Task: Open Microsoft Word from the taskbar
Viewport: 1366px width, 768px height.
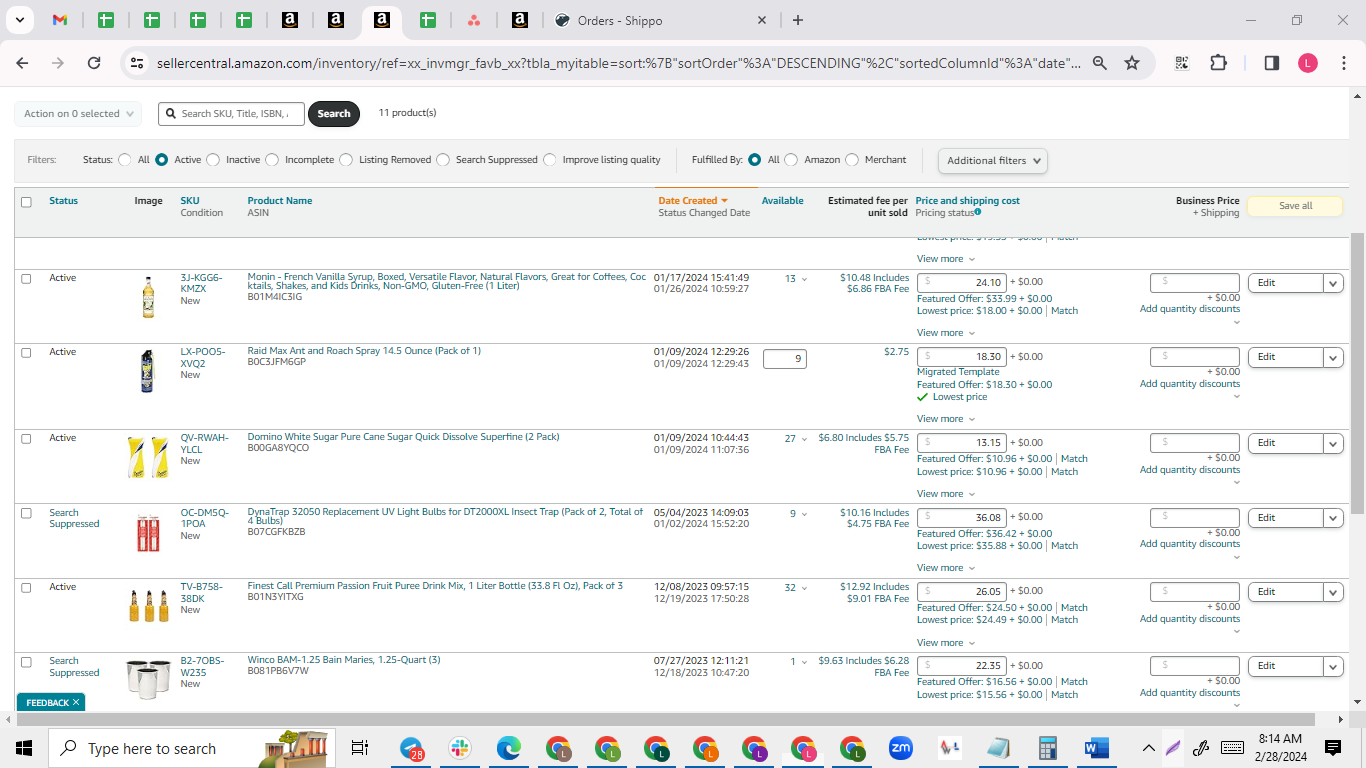Action: point(1097,748)
